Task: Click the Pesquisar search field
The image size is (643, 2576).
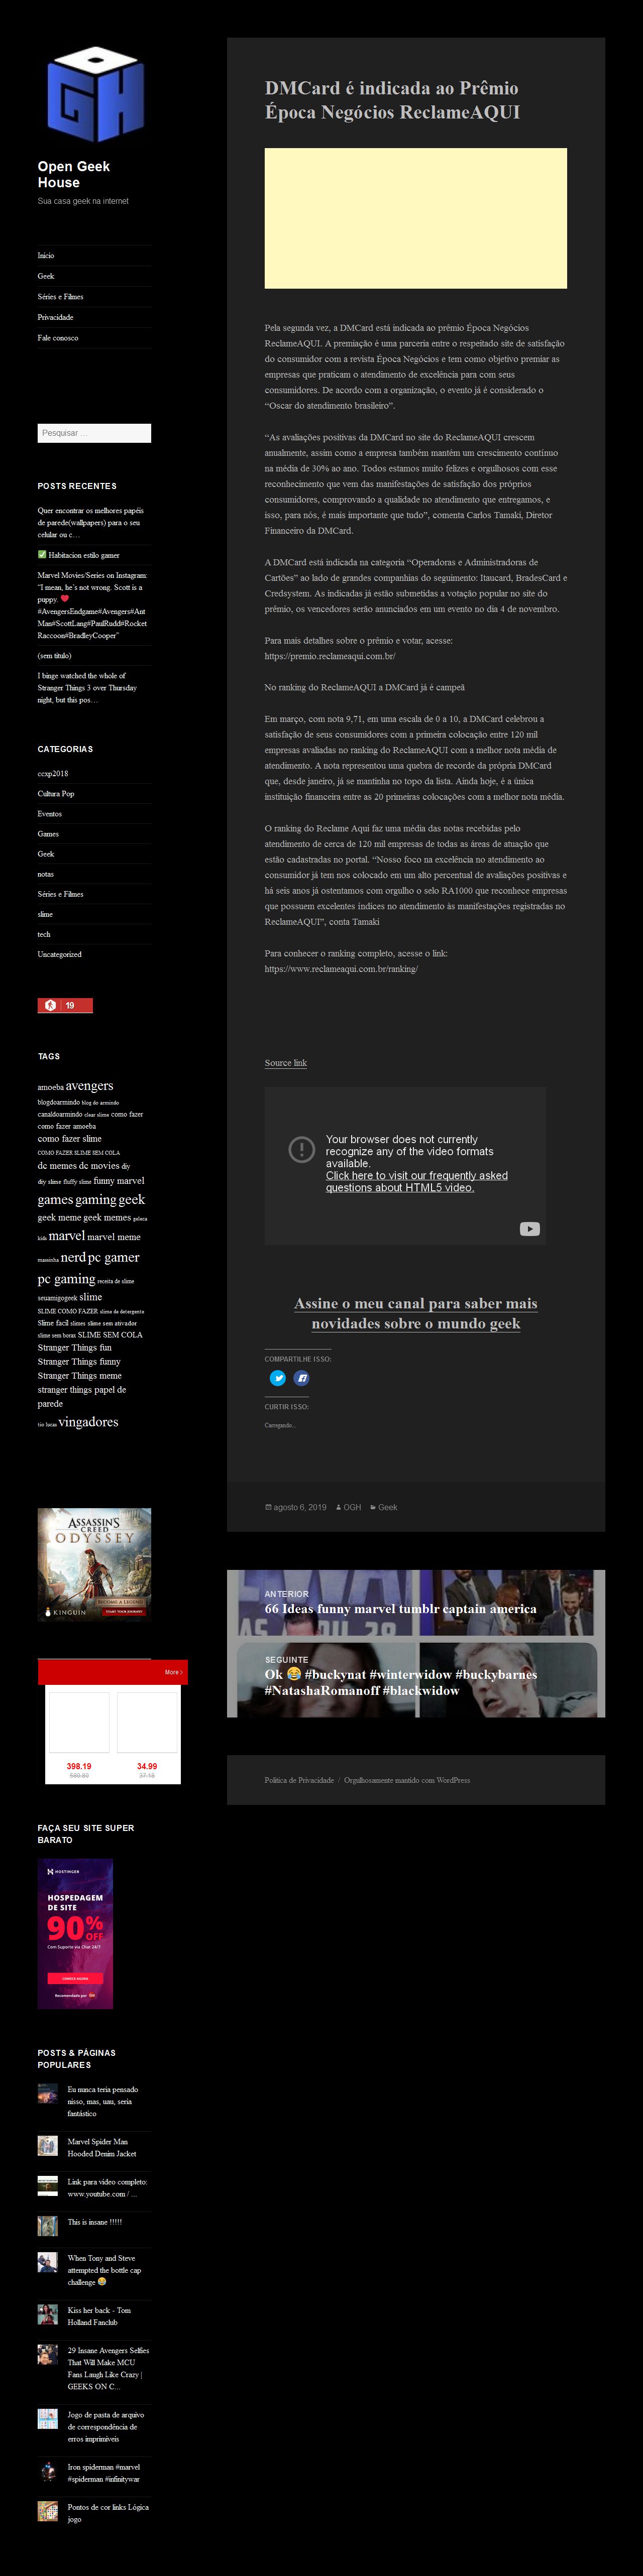Action: pyautogui.click(x=94, y=433)
